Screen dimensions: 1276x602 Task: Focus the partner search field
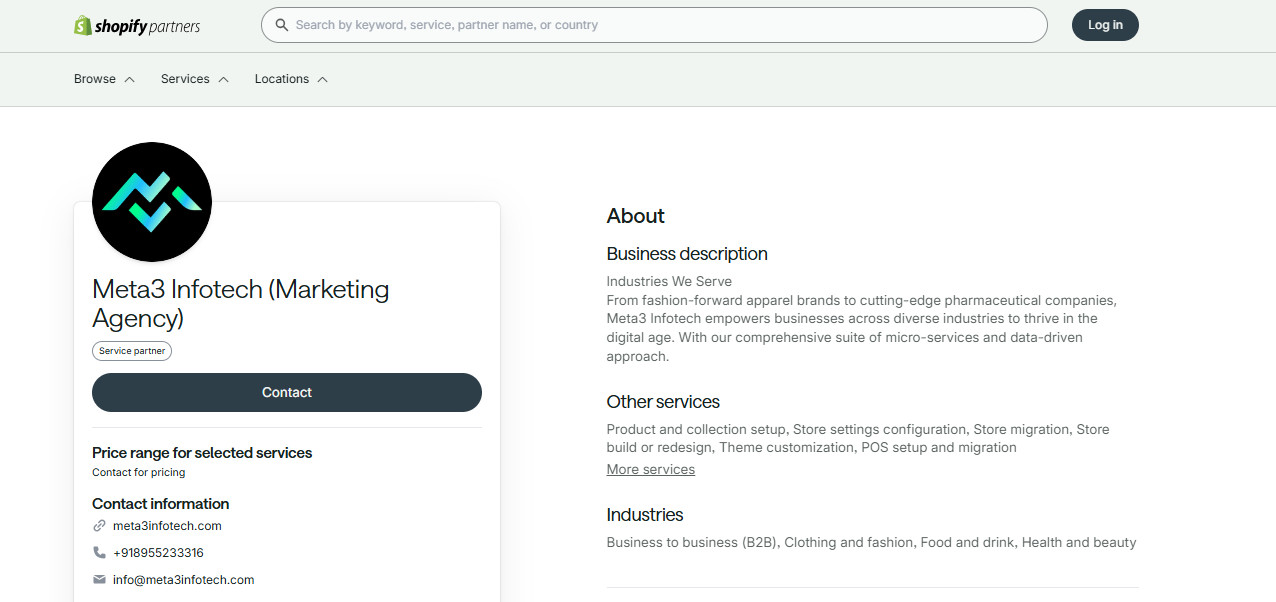[654, 25]
